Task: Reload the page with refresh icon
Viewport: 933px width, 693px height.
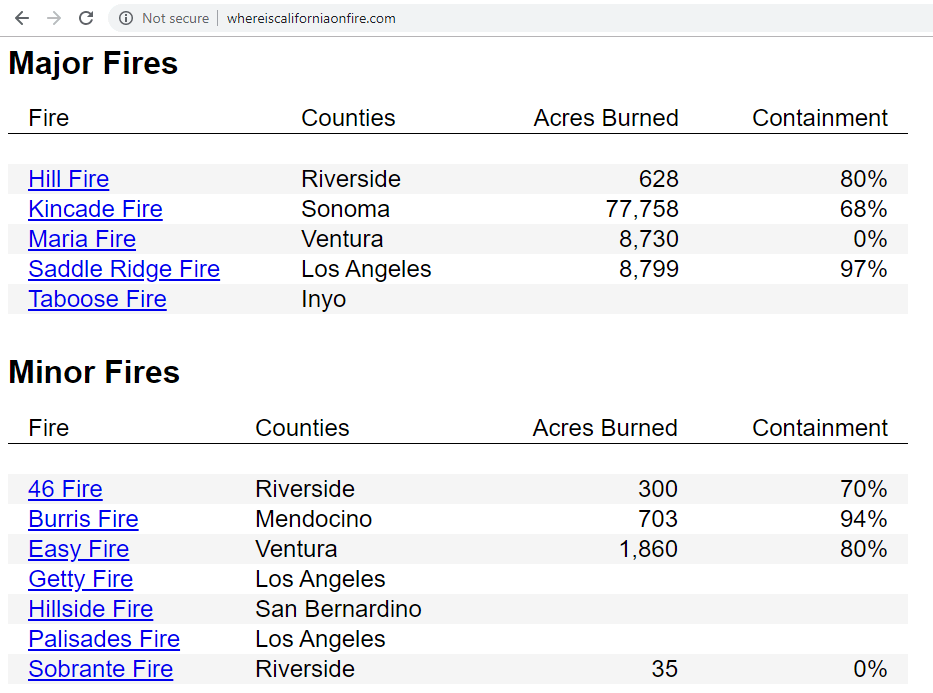Action: (x=86, y=18)
